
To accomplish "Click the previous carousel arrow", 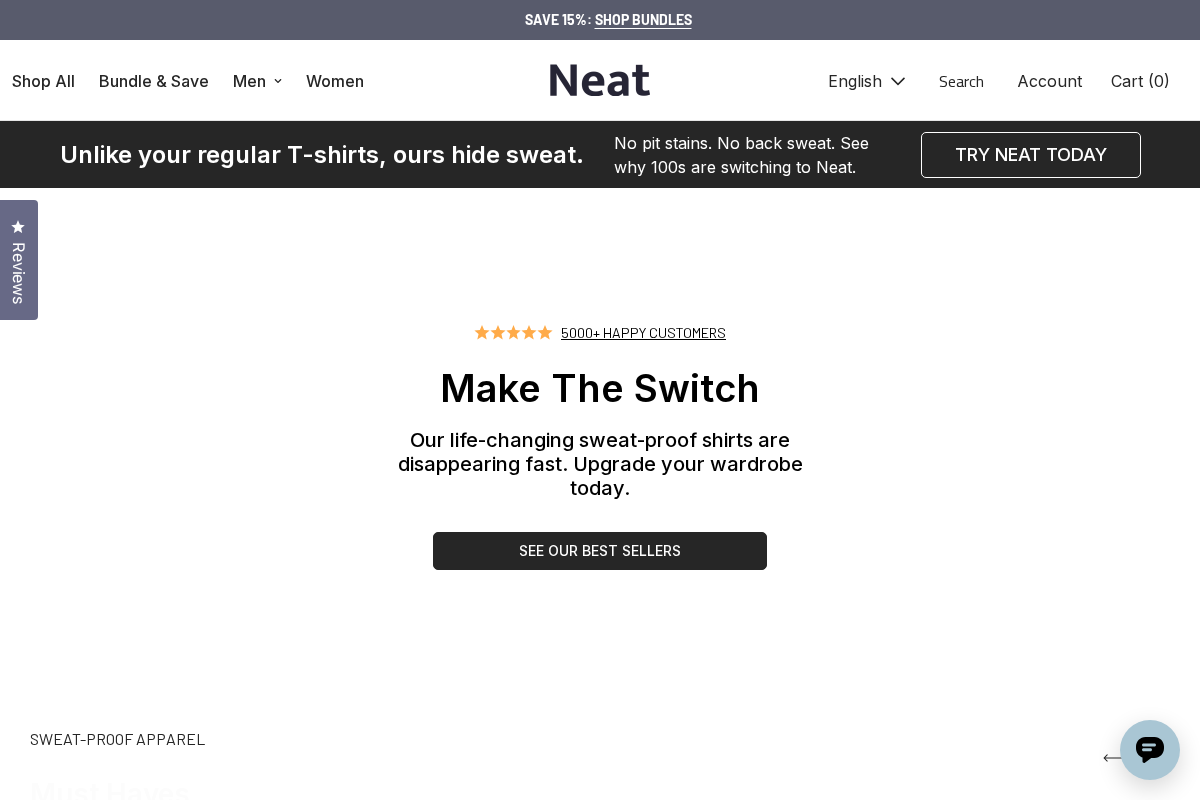I will (x=1112, y=758).
